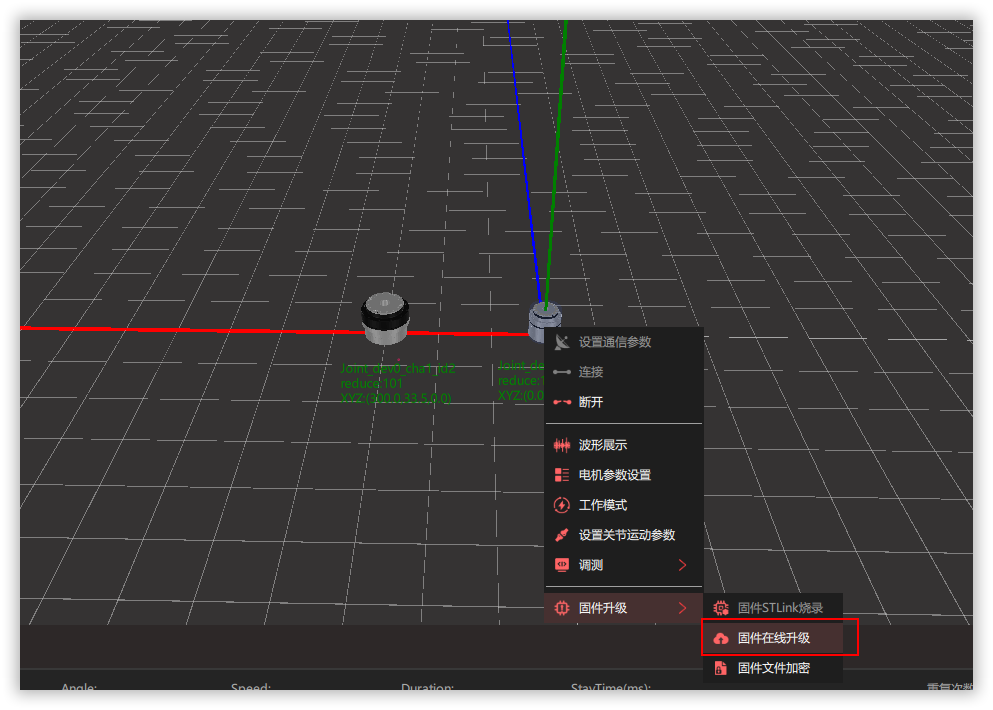Click the list icon beside 电机参数设置
The image size is (993, 710).
pos(561,475)
